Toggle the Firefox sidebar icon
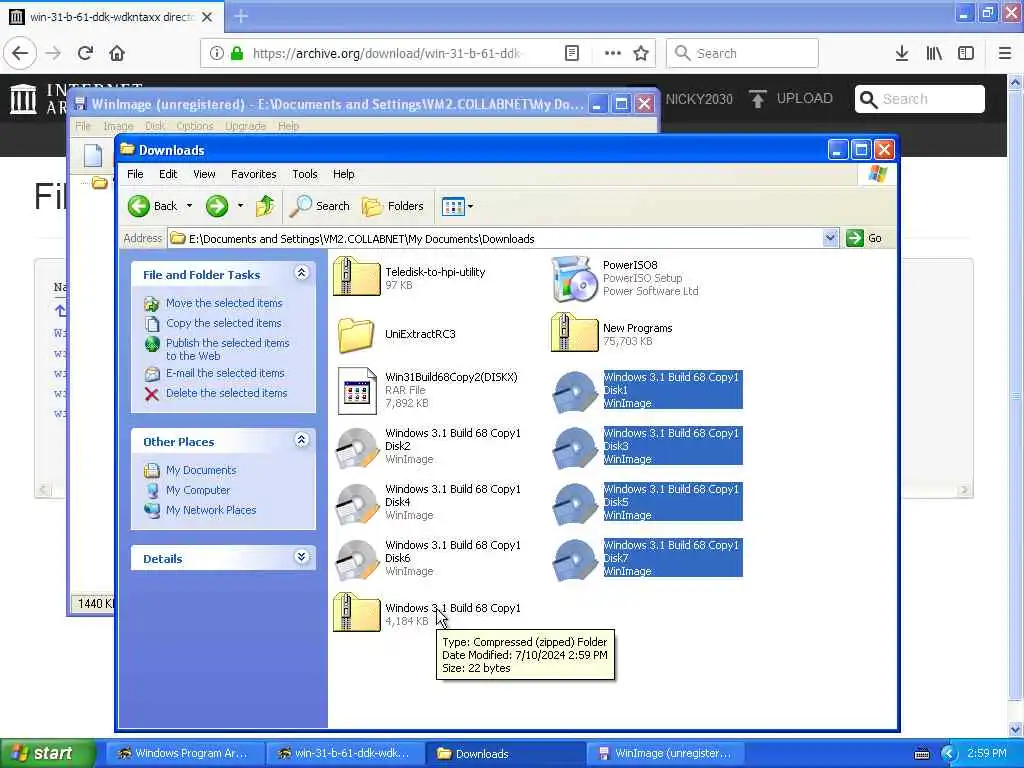 point(966,53)
